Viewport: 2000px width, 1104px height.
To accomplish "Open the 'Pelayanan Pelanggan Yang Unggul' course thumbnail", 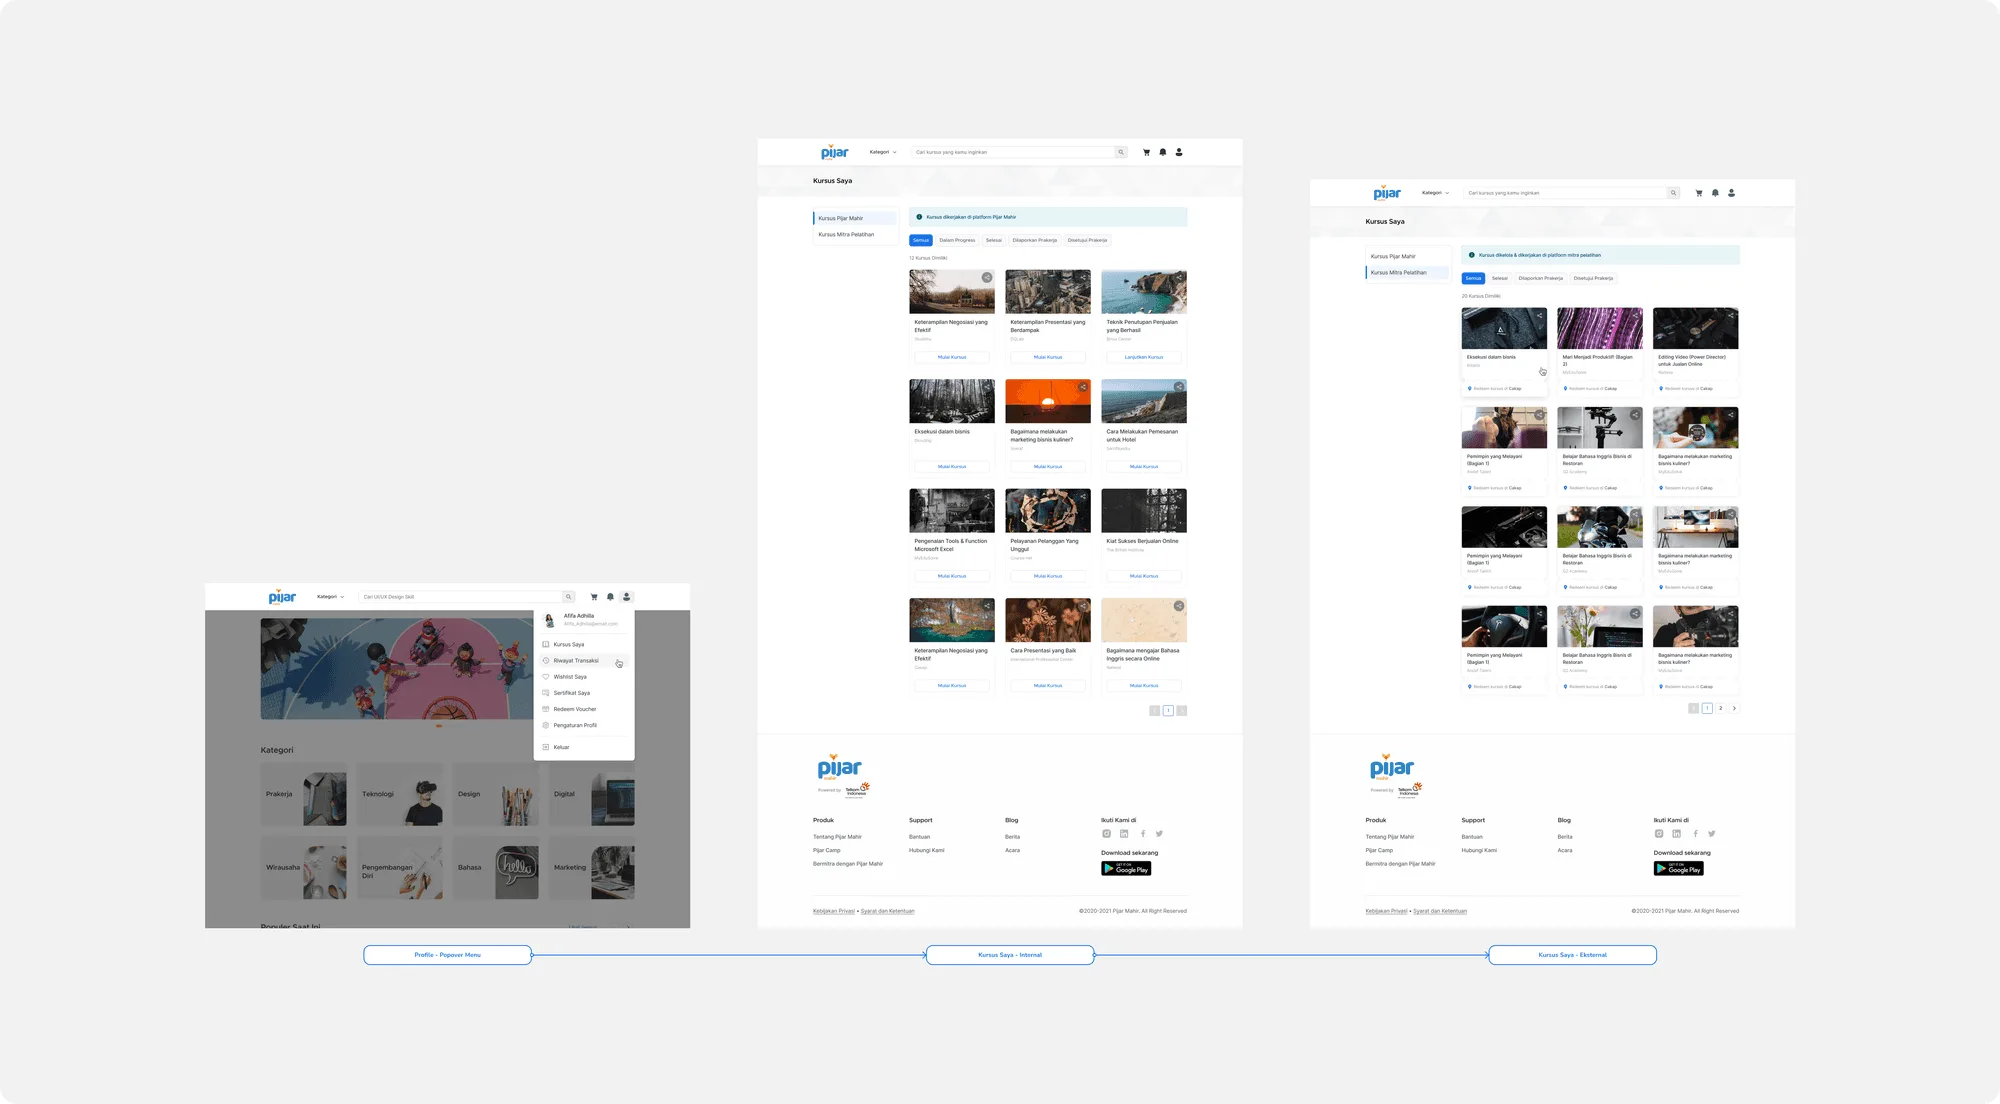I will pos(1048,510).
